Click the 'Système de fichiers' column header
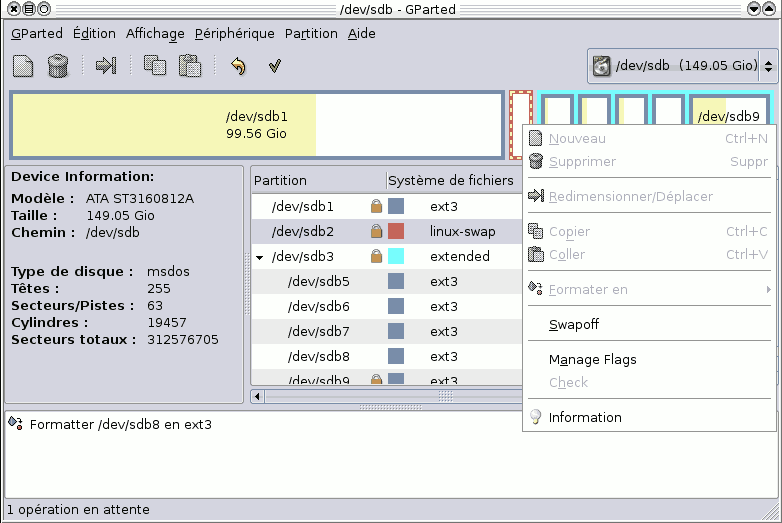Screen dimensions: 782x523 pyautogui.click(x=450, y=181)
